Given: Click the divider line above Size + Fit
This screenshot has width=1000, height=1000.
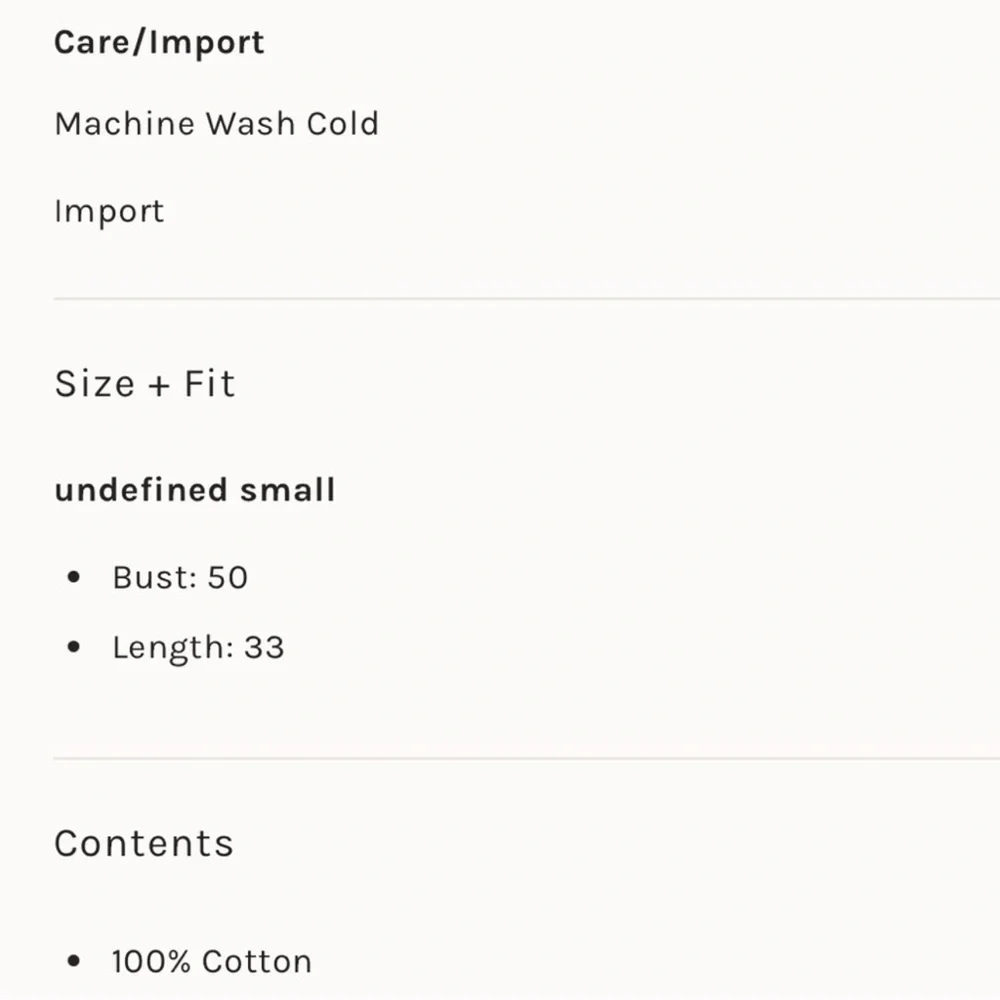Looking at the screenshot, I should point(527,298).
